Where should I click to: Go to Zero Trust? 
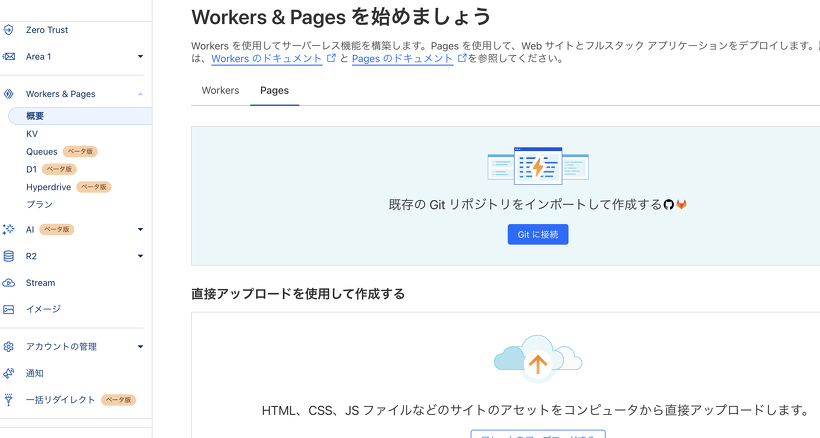(x=47, y=30)
